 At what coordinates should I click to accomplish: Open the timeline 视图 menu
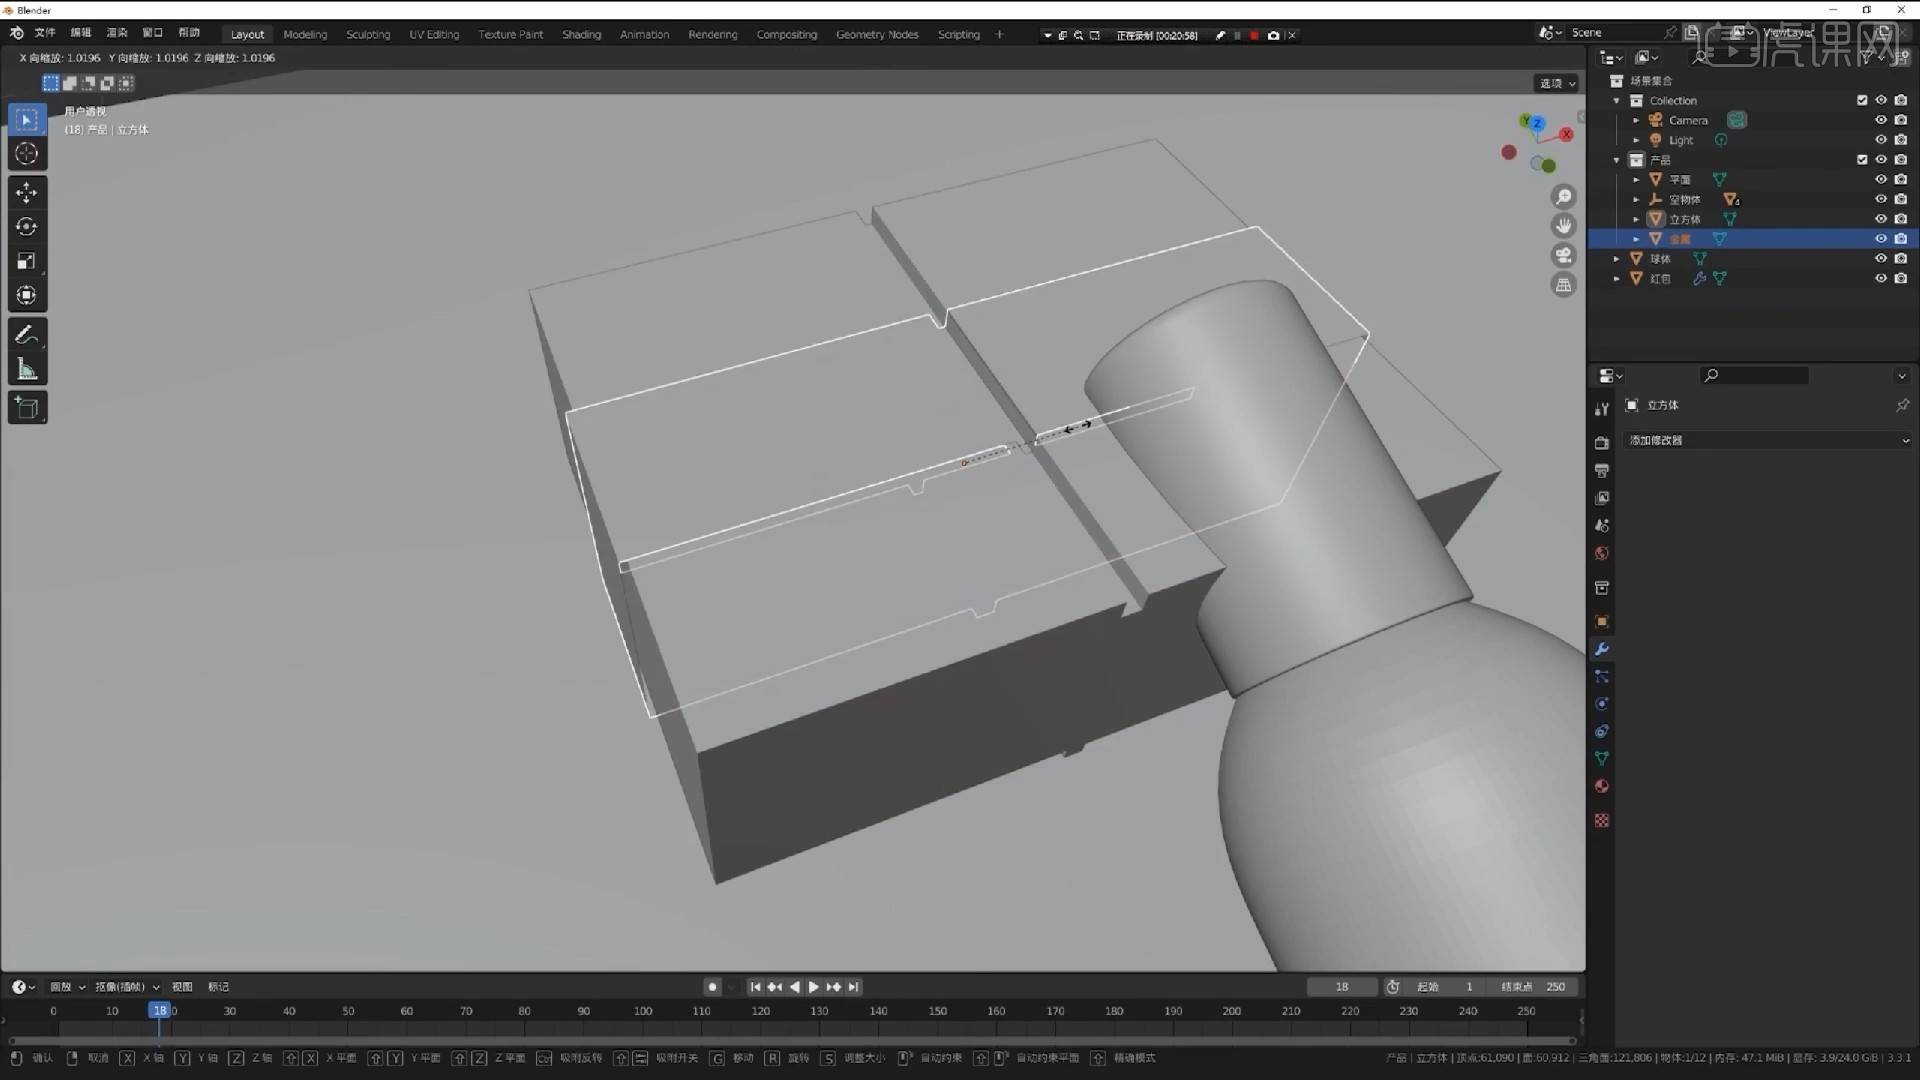pyautogui.click(x=182, y=987)
